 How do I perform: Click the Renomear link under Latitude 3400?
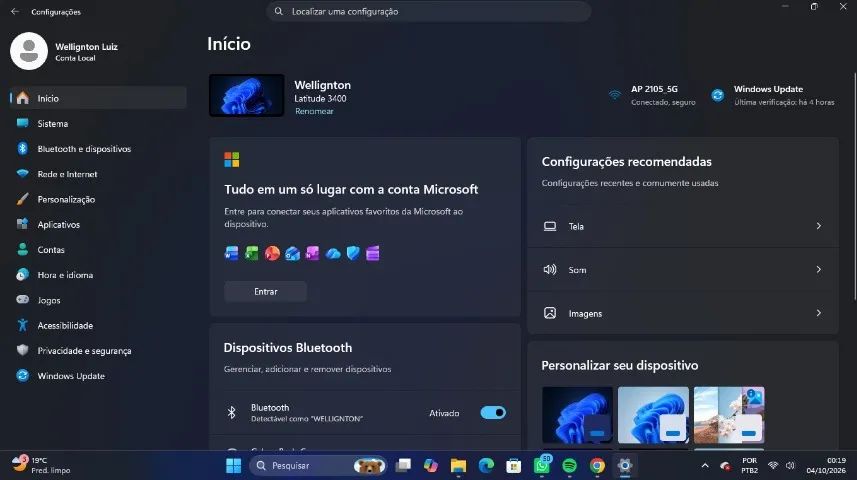click(x=314, y=111)
